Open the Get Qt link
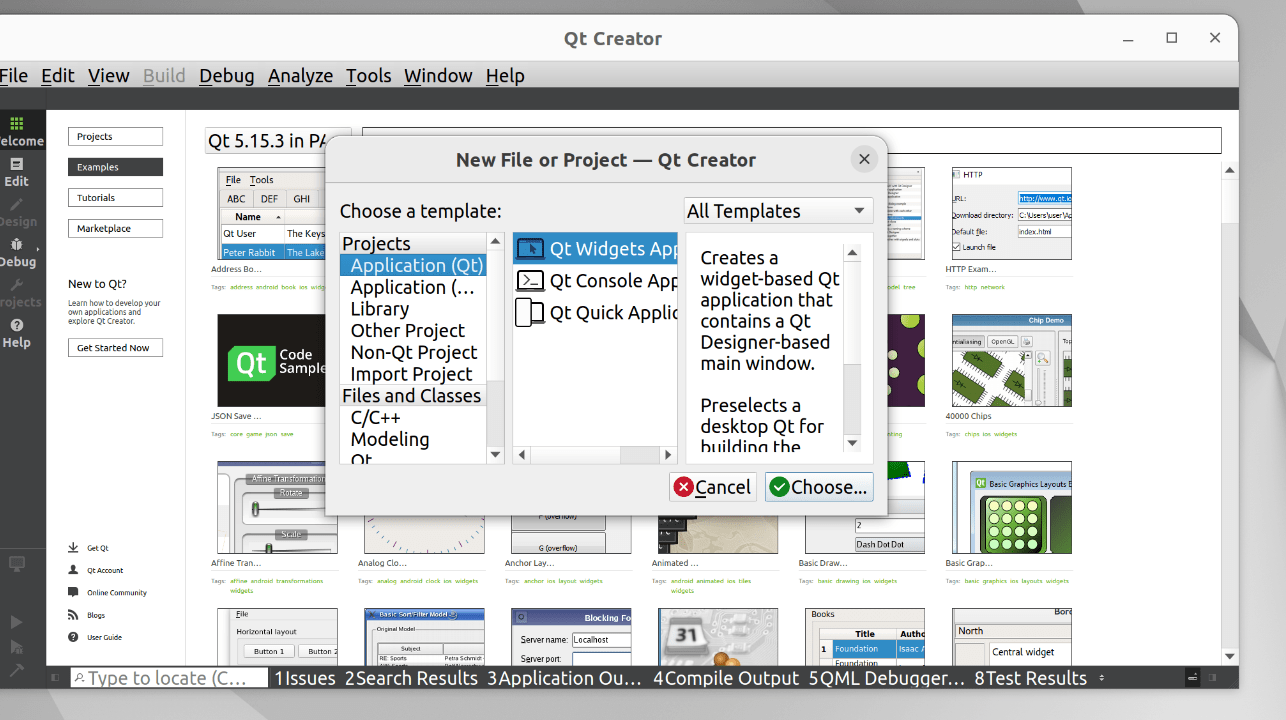This screenshot has height=720, width=1286. (98, 548)
